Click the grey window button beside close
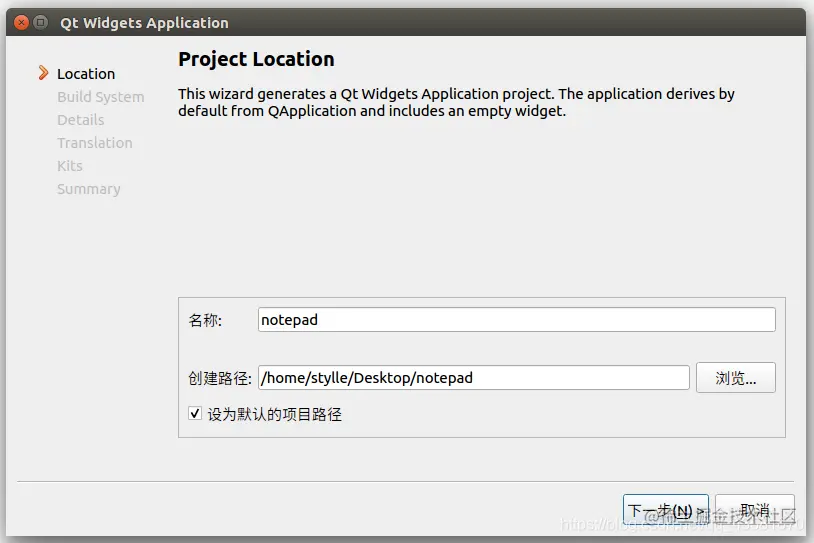814x543 pixels. click(40, 22)
